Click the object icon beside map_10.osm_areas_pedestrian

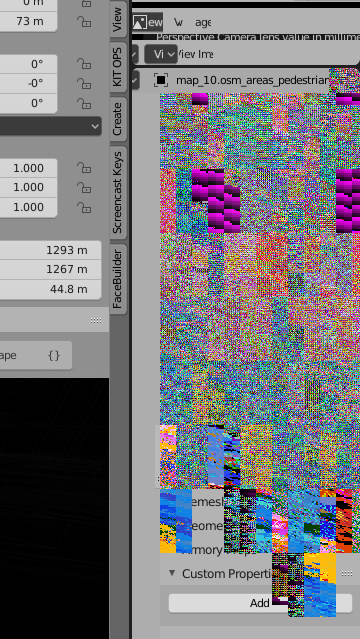point(161,80)
